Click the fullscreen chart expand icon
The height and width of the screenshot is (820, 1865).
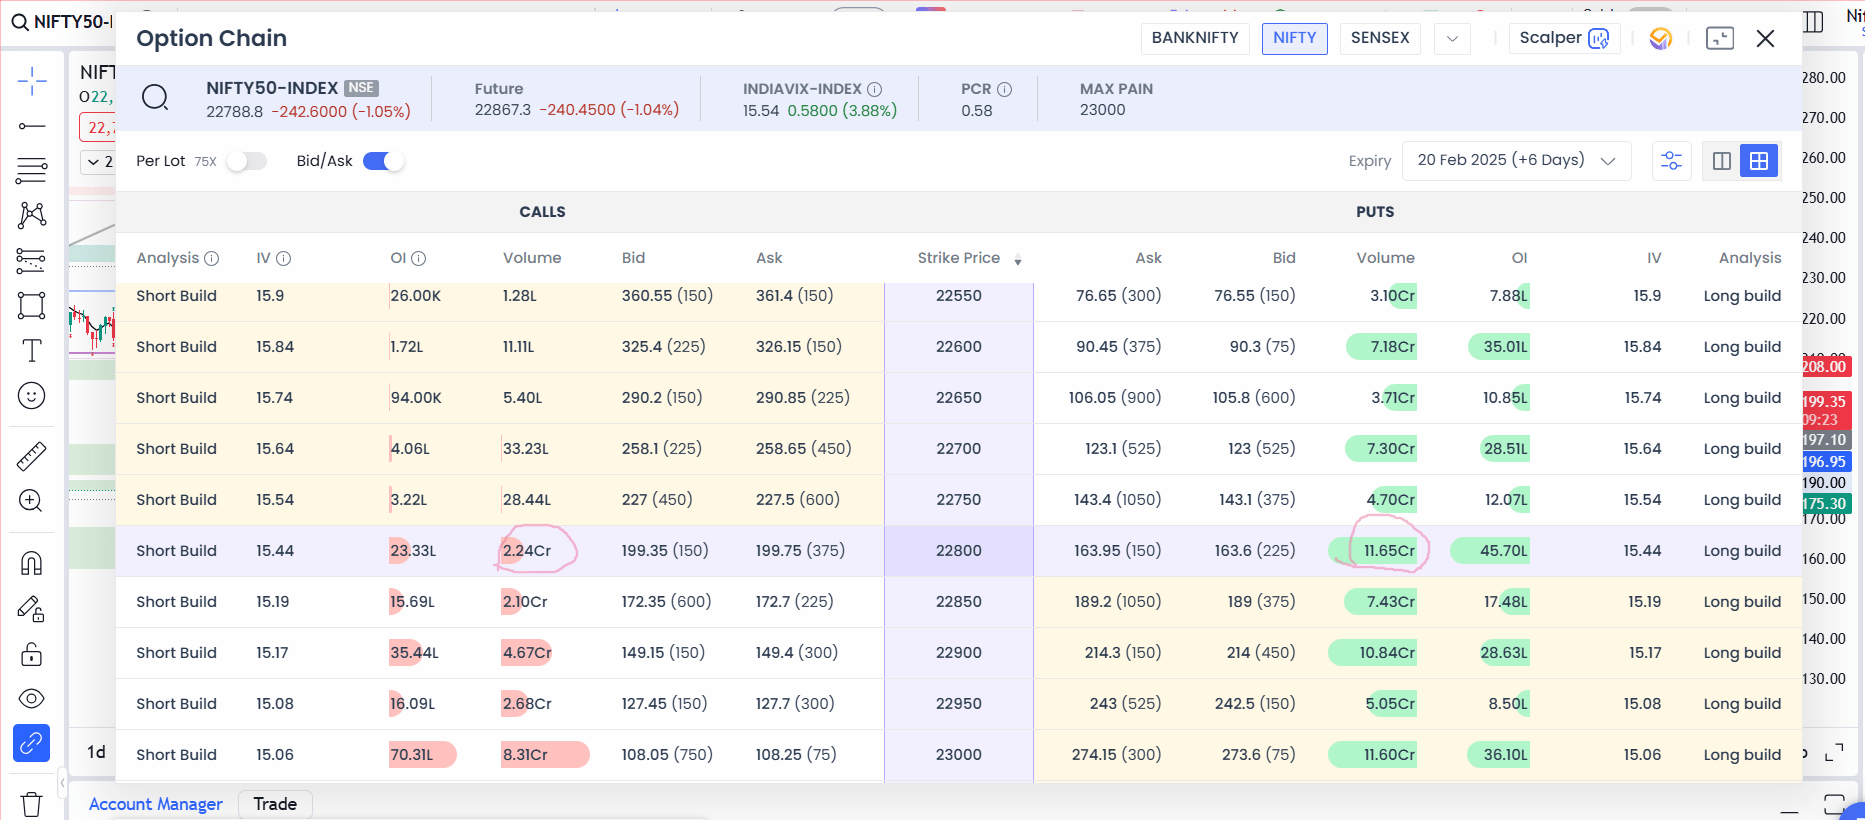tap(1834, 754)
